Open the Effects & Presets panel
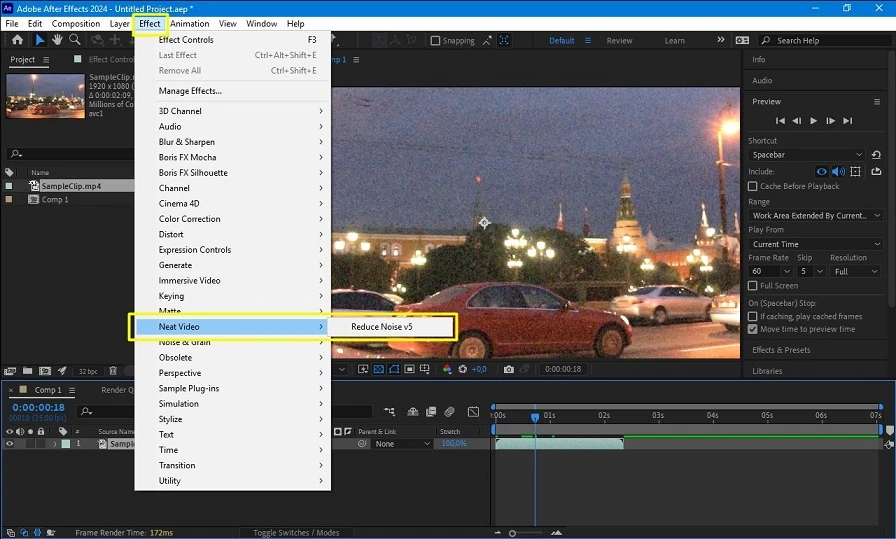 [x=781, y=350]
